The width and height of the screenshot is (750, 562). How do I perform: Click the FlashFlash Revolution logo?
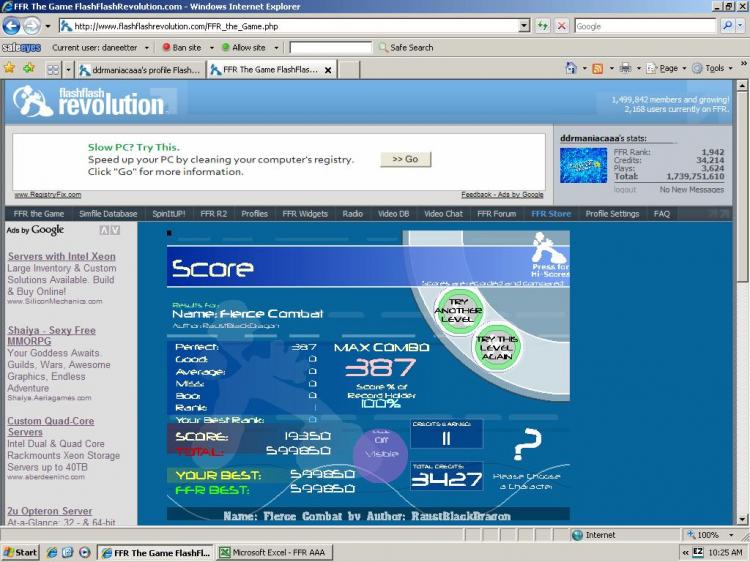tap(88, 101)
